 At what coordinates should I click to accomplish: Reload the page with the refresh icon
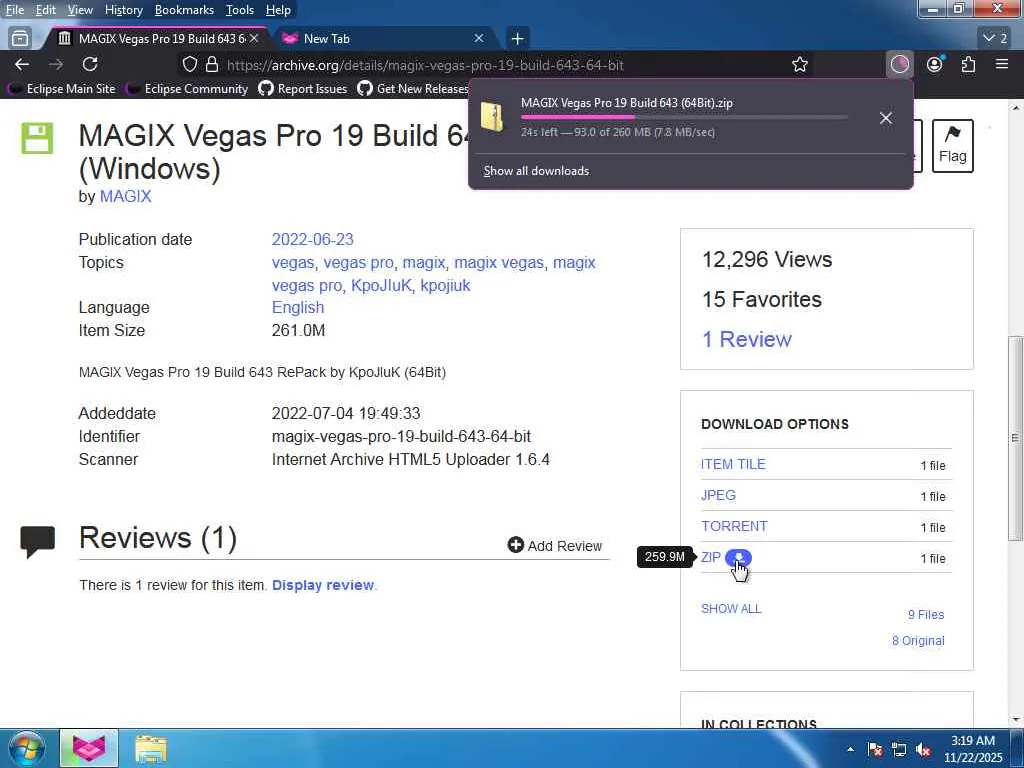(x=90, y=64)
